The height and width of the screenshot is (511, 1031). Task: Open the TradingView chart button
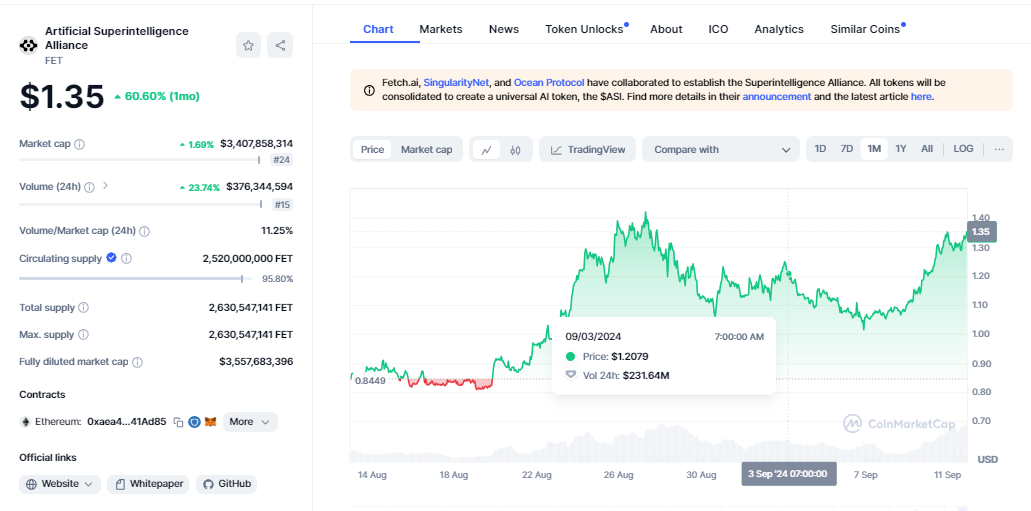tap(587, 149)
